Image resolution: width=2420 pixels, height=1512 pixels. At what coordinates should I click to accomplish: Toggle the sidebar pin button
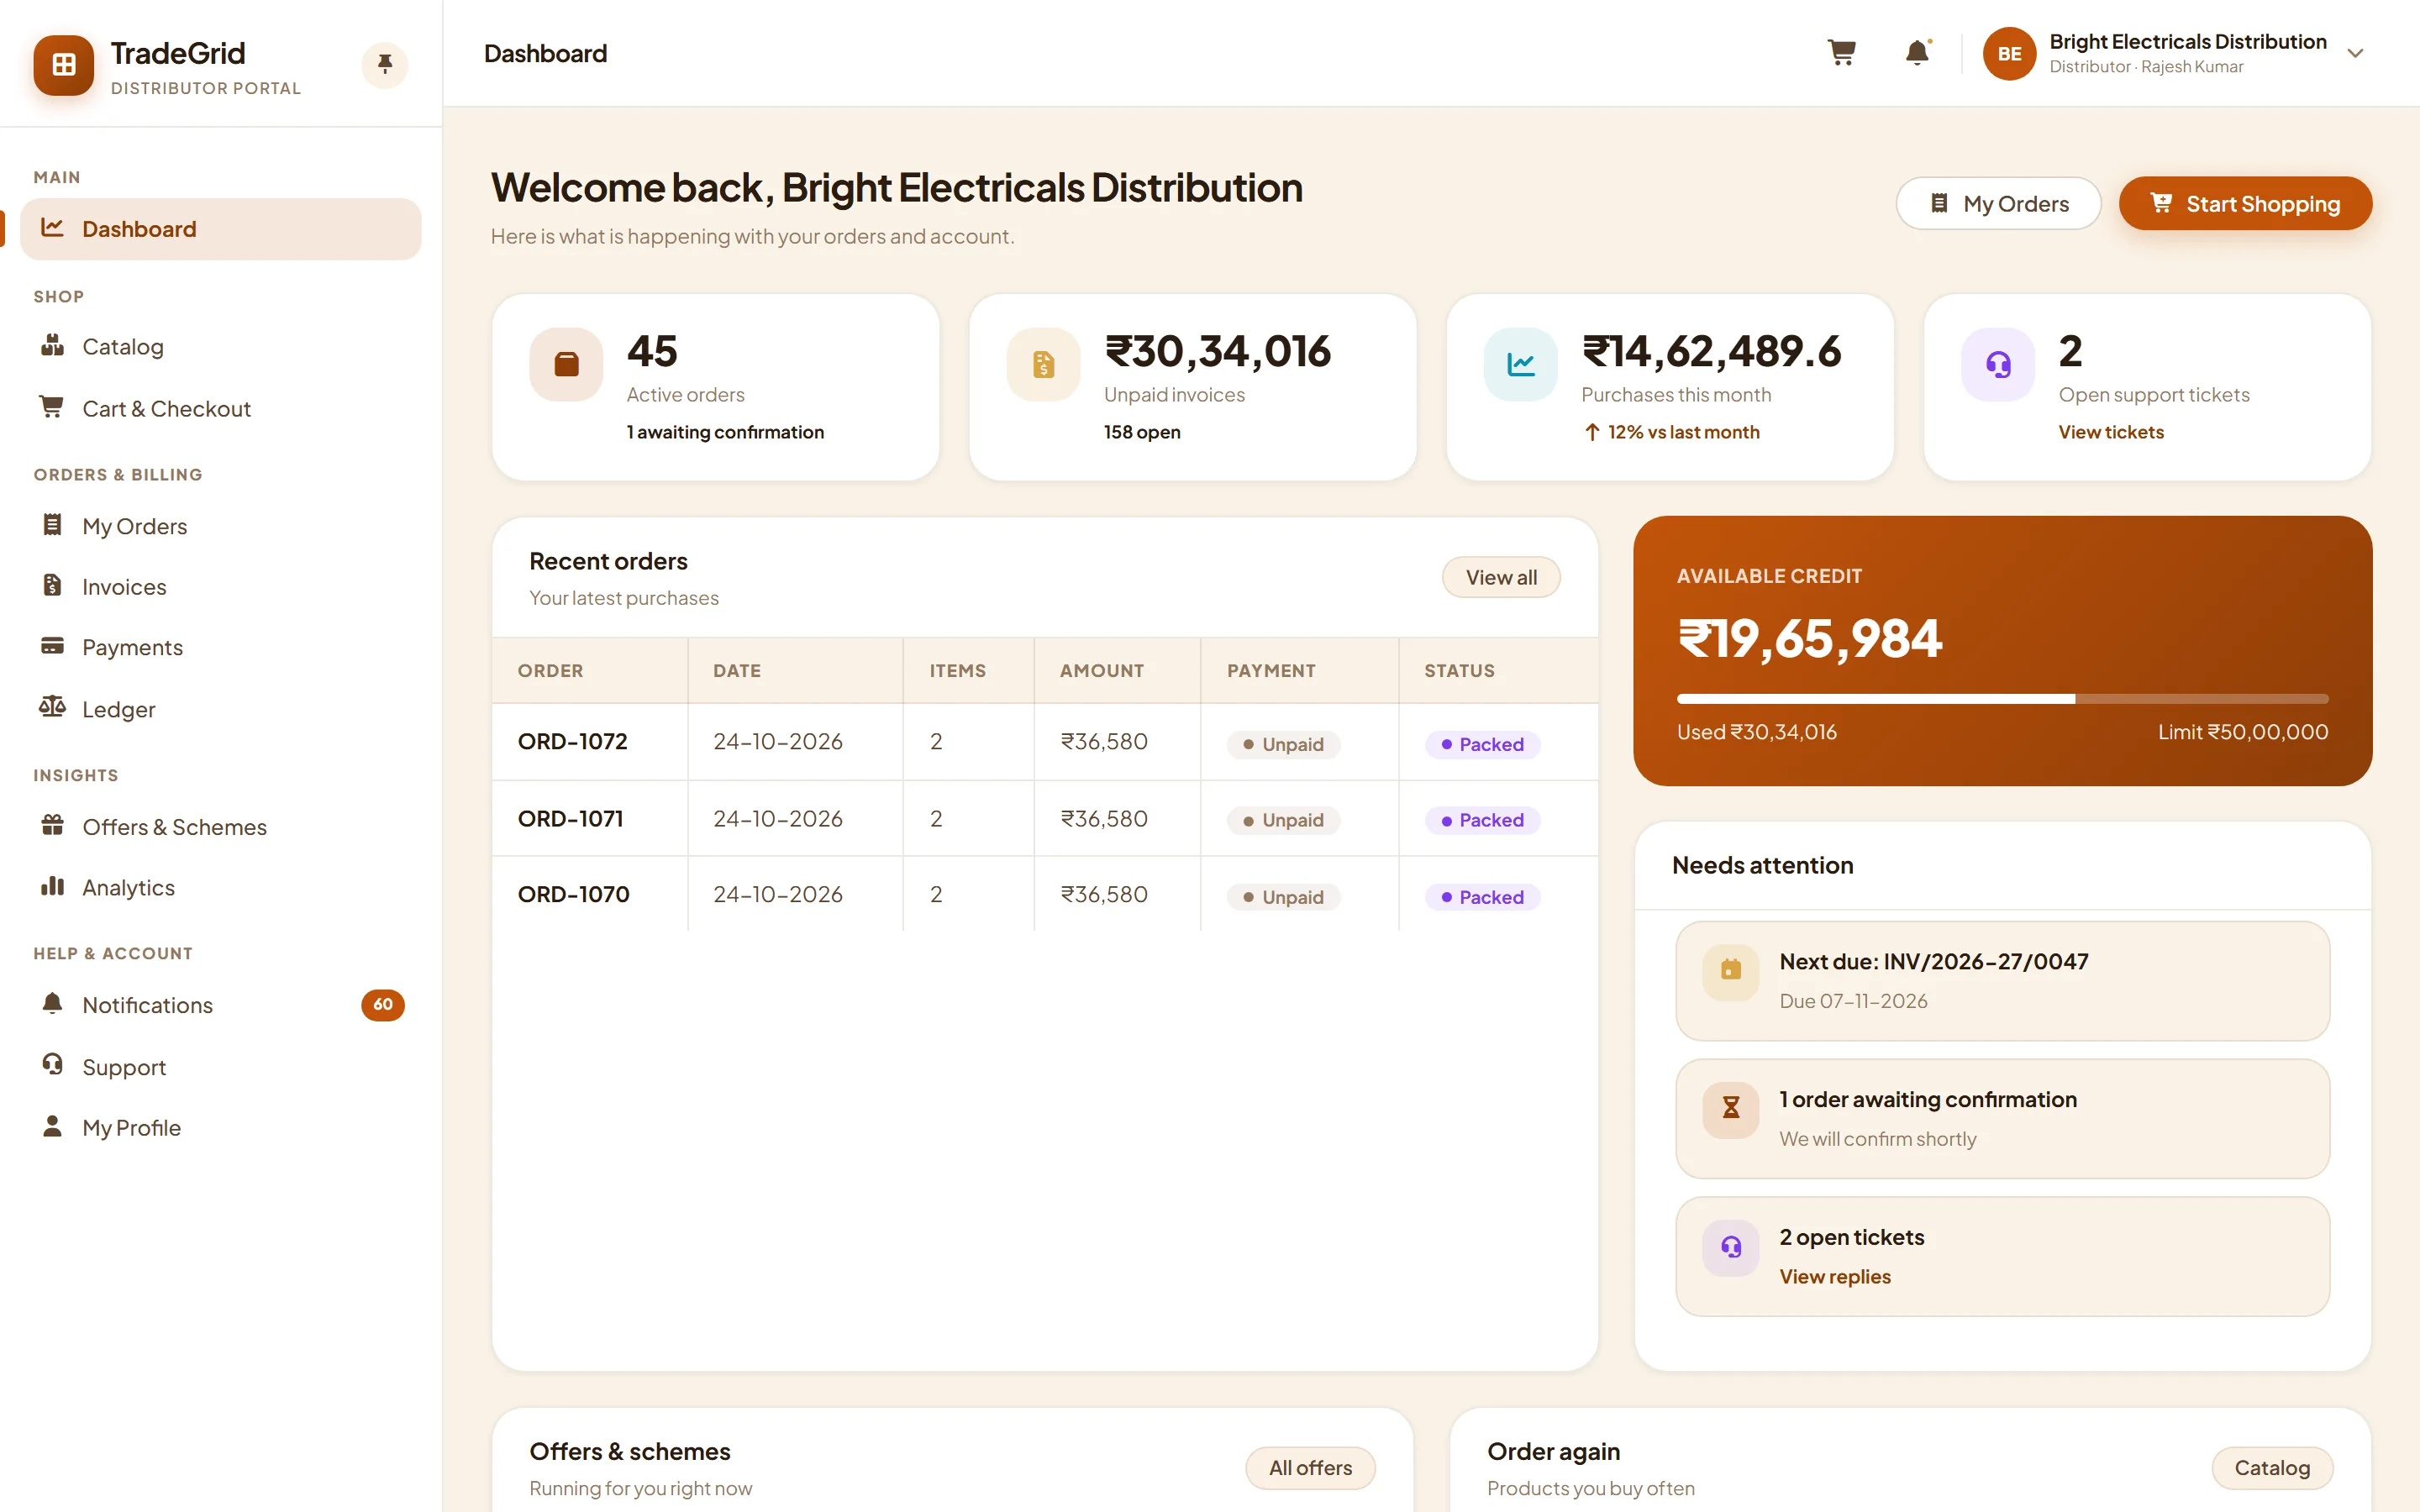point(385,65)
